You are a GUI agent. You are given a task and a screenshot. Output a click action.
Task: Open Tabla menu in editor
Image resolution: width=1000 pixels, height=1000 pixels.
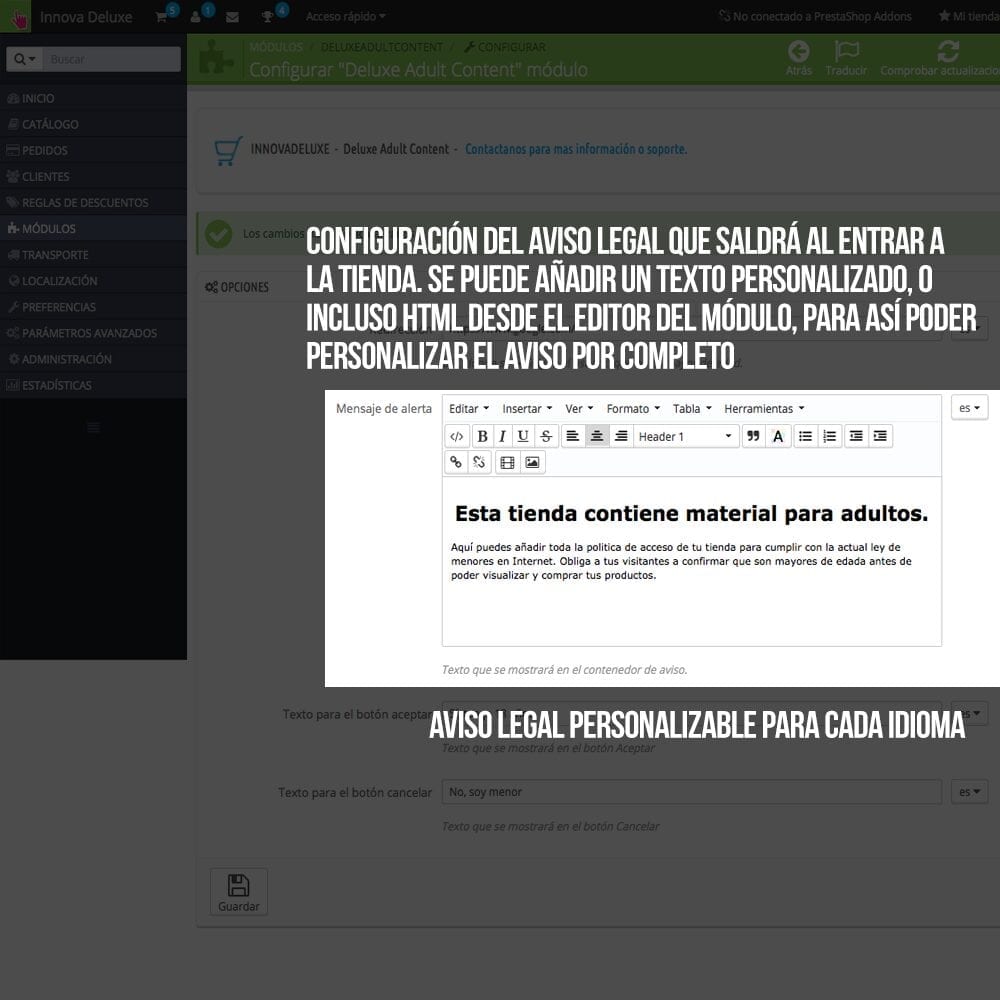pos(692,408)
